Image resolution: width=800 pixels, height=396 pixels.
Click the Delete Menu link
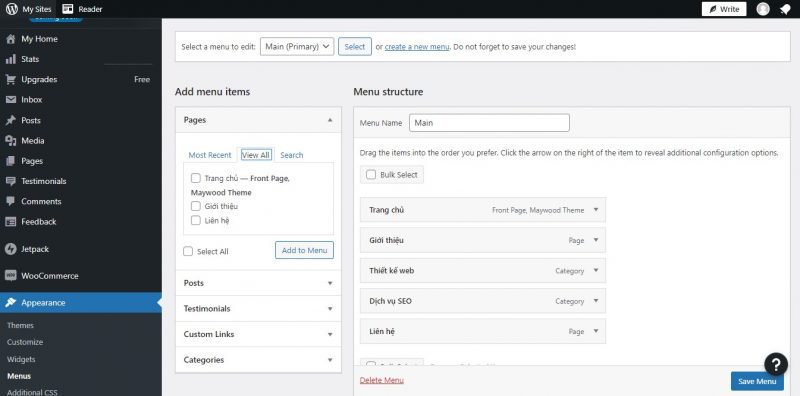(x=382, y=380)
